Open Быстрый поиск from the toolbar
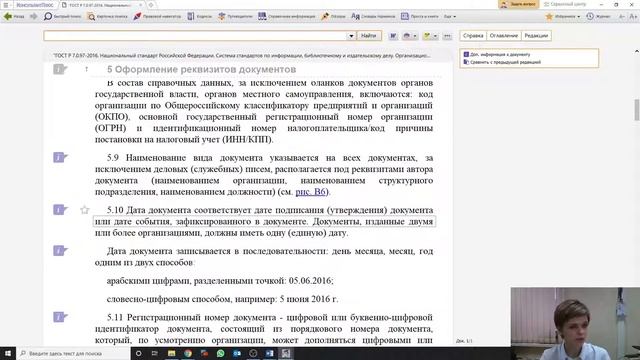This screenshot has width=640, height=360. point(62,16)
